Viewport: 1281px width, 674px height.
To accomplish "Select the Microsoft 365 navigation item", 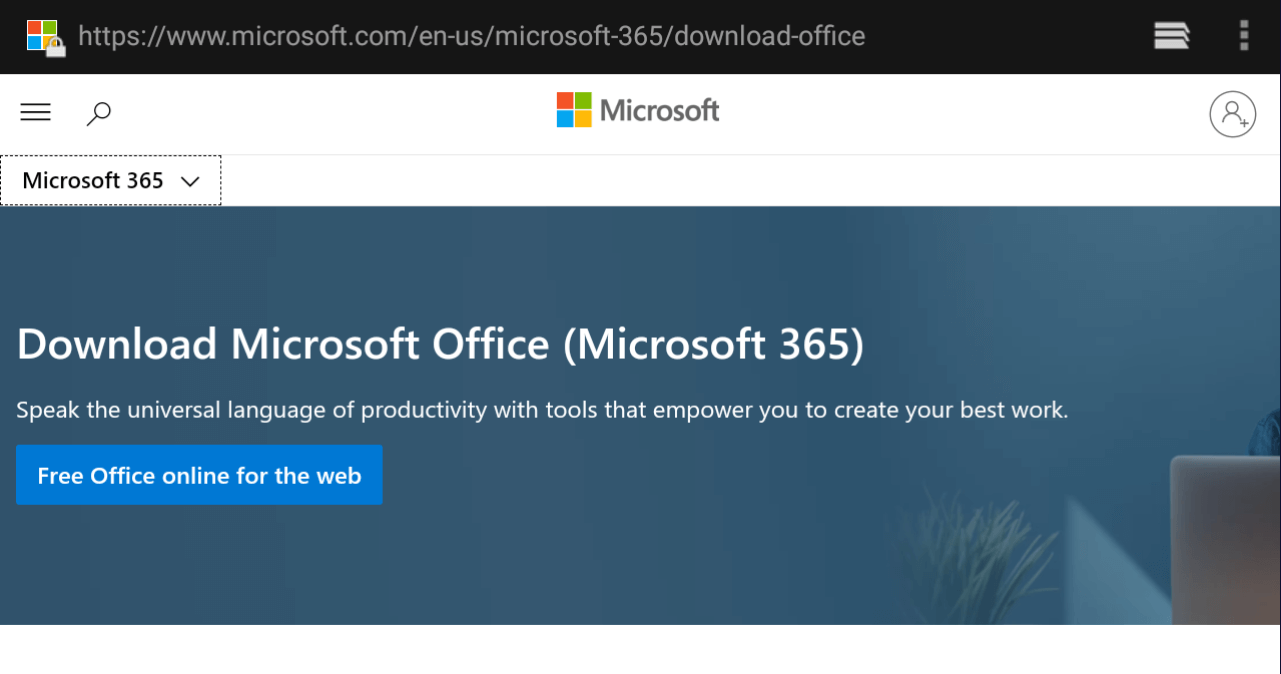I will pos(91,180).
